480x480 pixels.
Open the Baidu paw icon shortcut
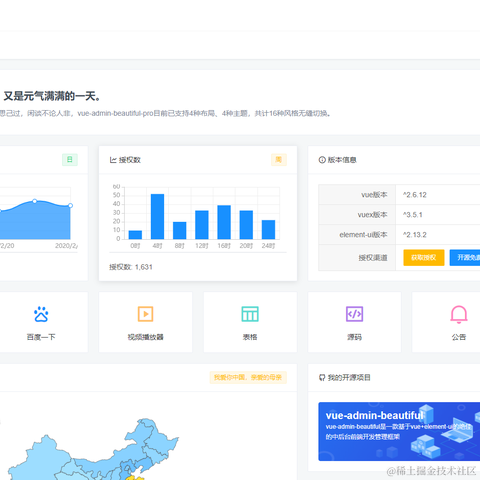tap(41, 314)
